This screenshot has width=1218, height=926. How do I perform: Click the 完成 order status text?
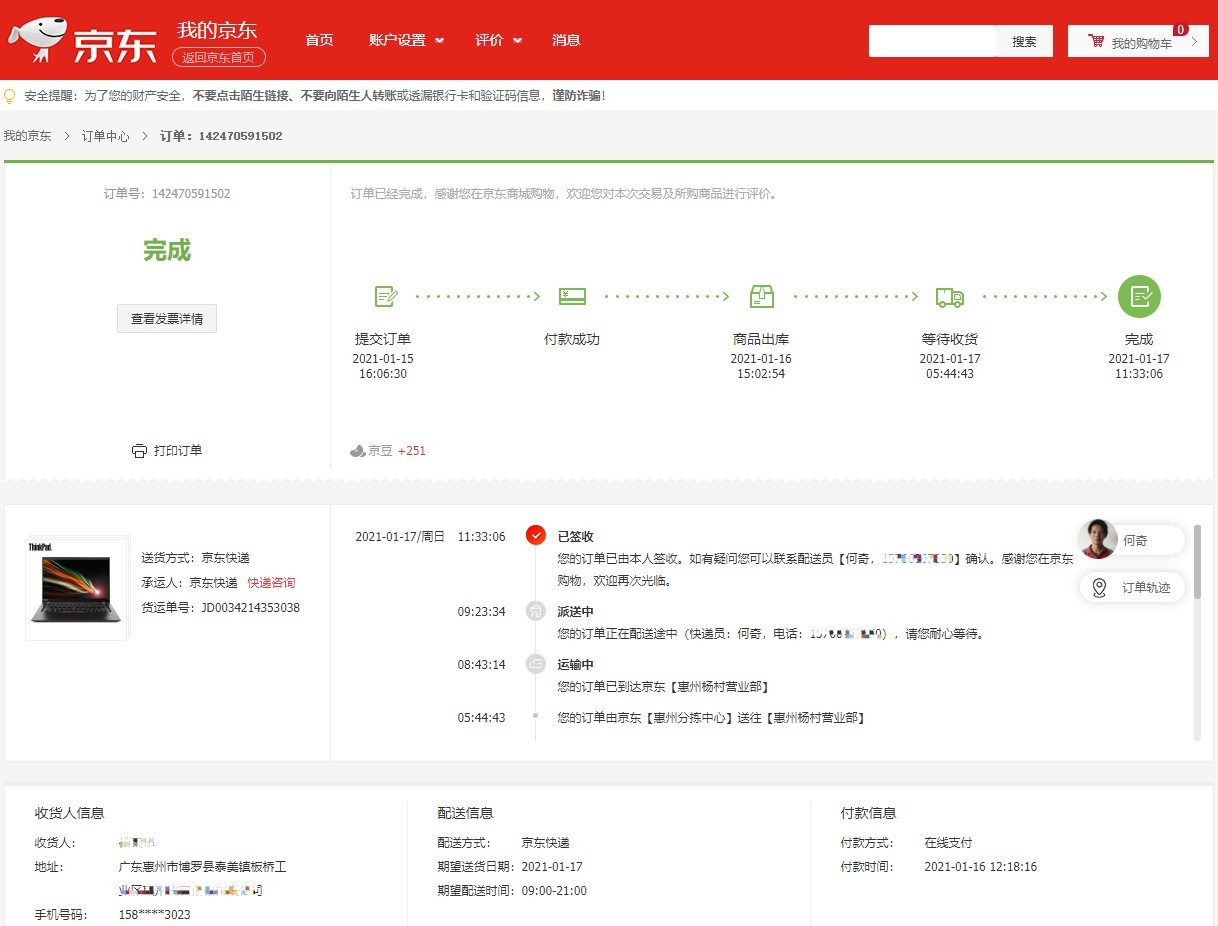coord(167,250)
